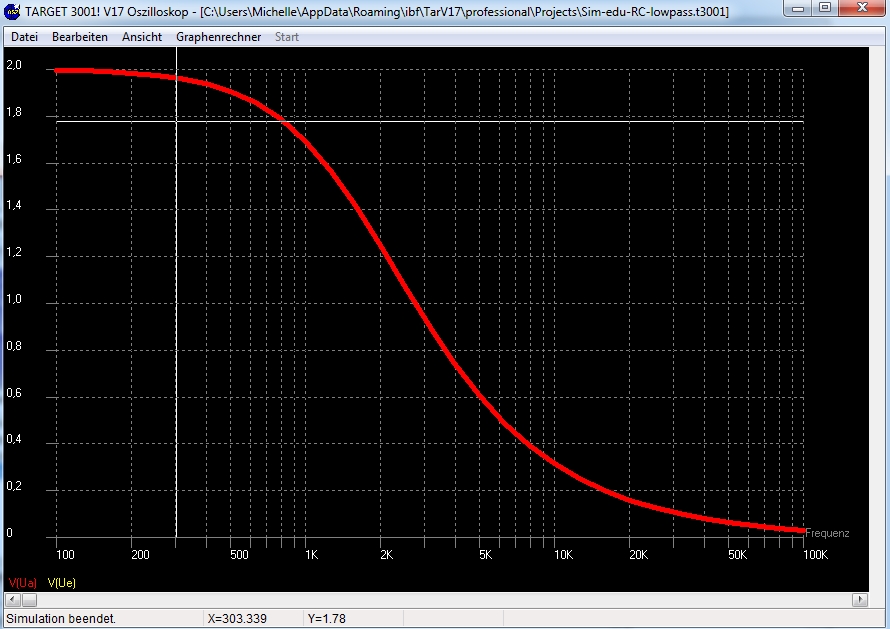Screen dimensions: 890x629
Task: Toggle the red V(Ua) signal legend
Action: pos(23,582)
